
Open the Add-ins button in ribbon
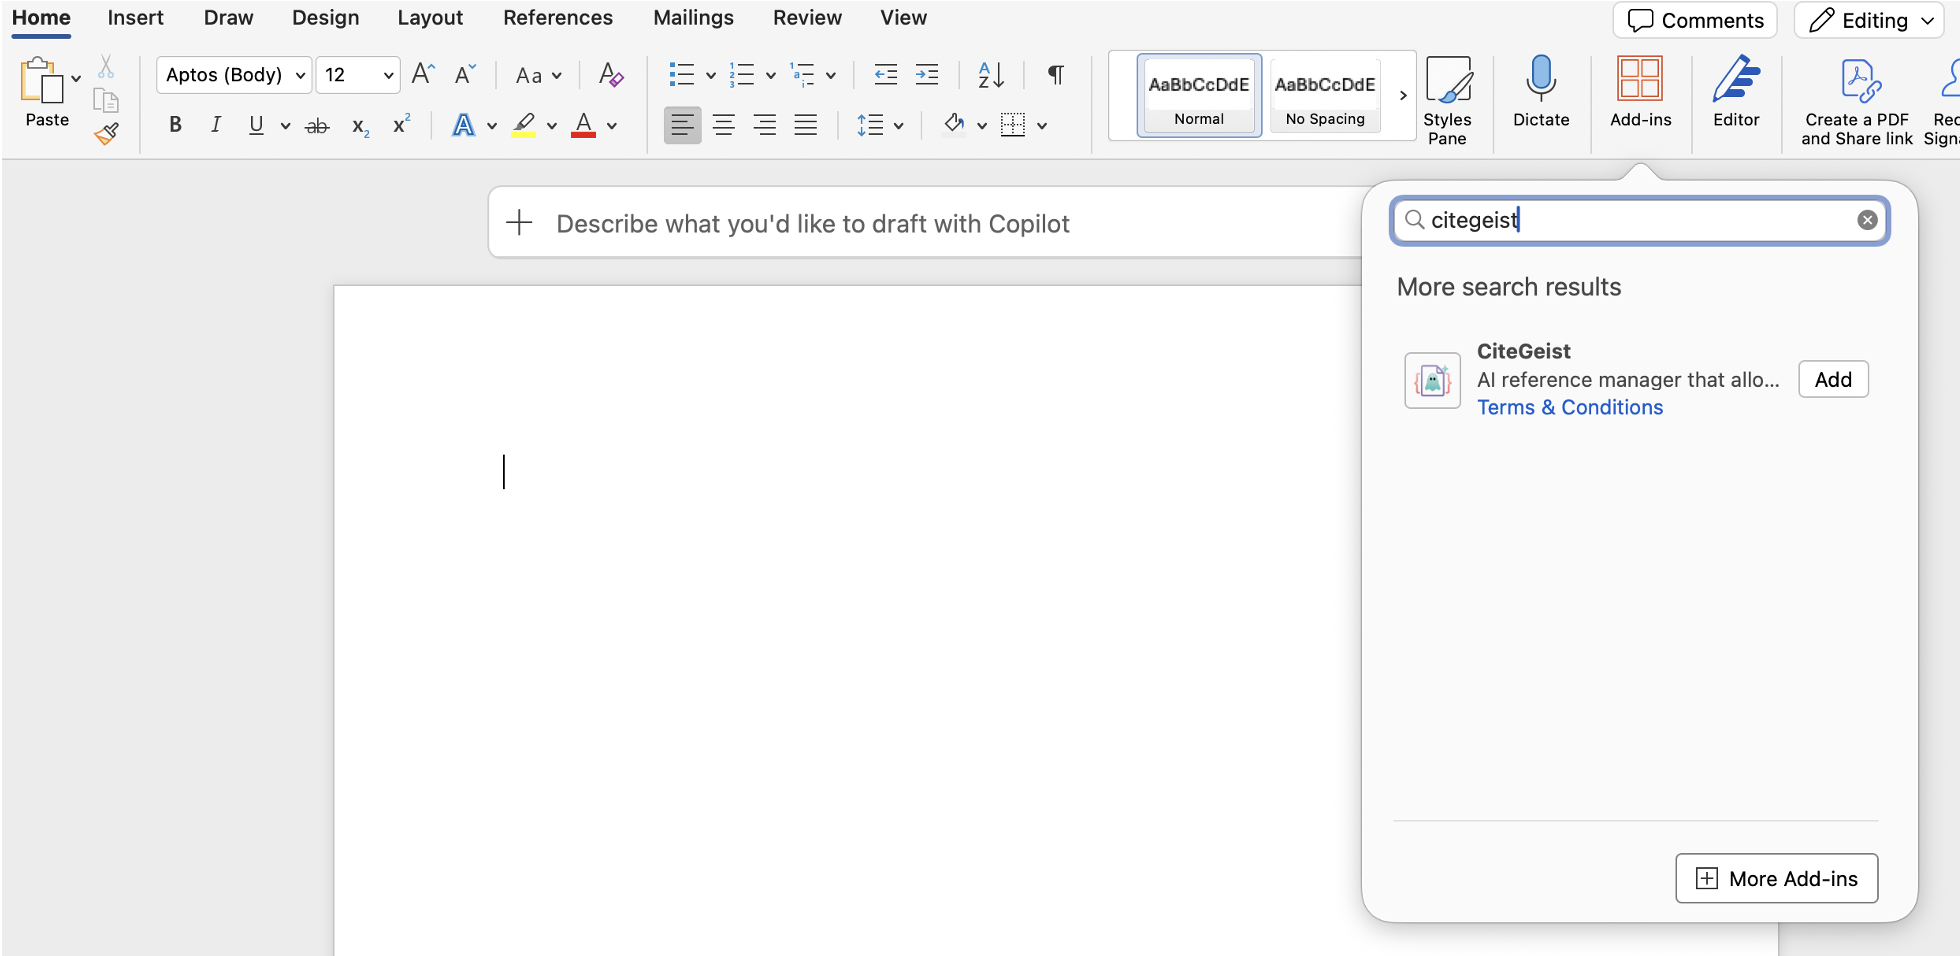pyautogui.click(x=1640, y=92)
